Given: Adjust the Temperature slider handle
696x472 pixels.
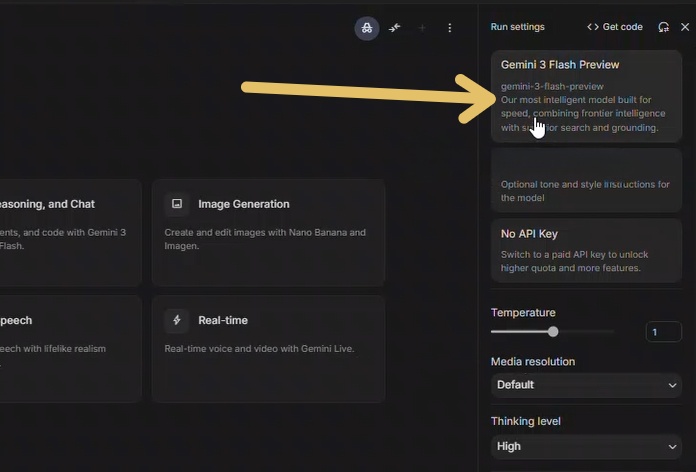Looking at the screenshot, I should pos(553,332).
